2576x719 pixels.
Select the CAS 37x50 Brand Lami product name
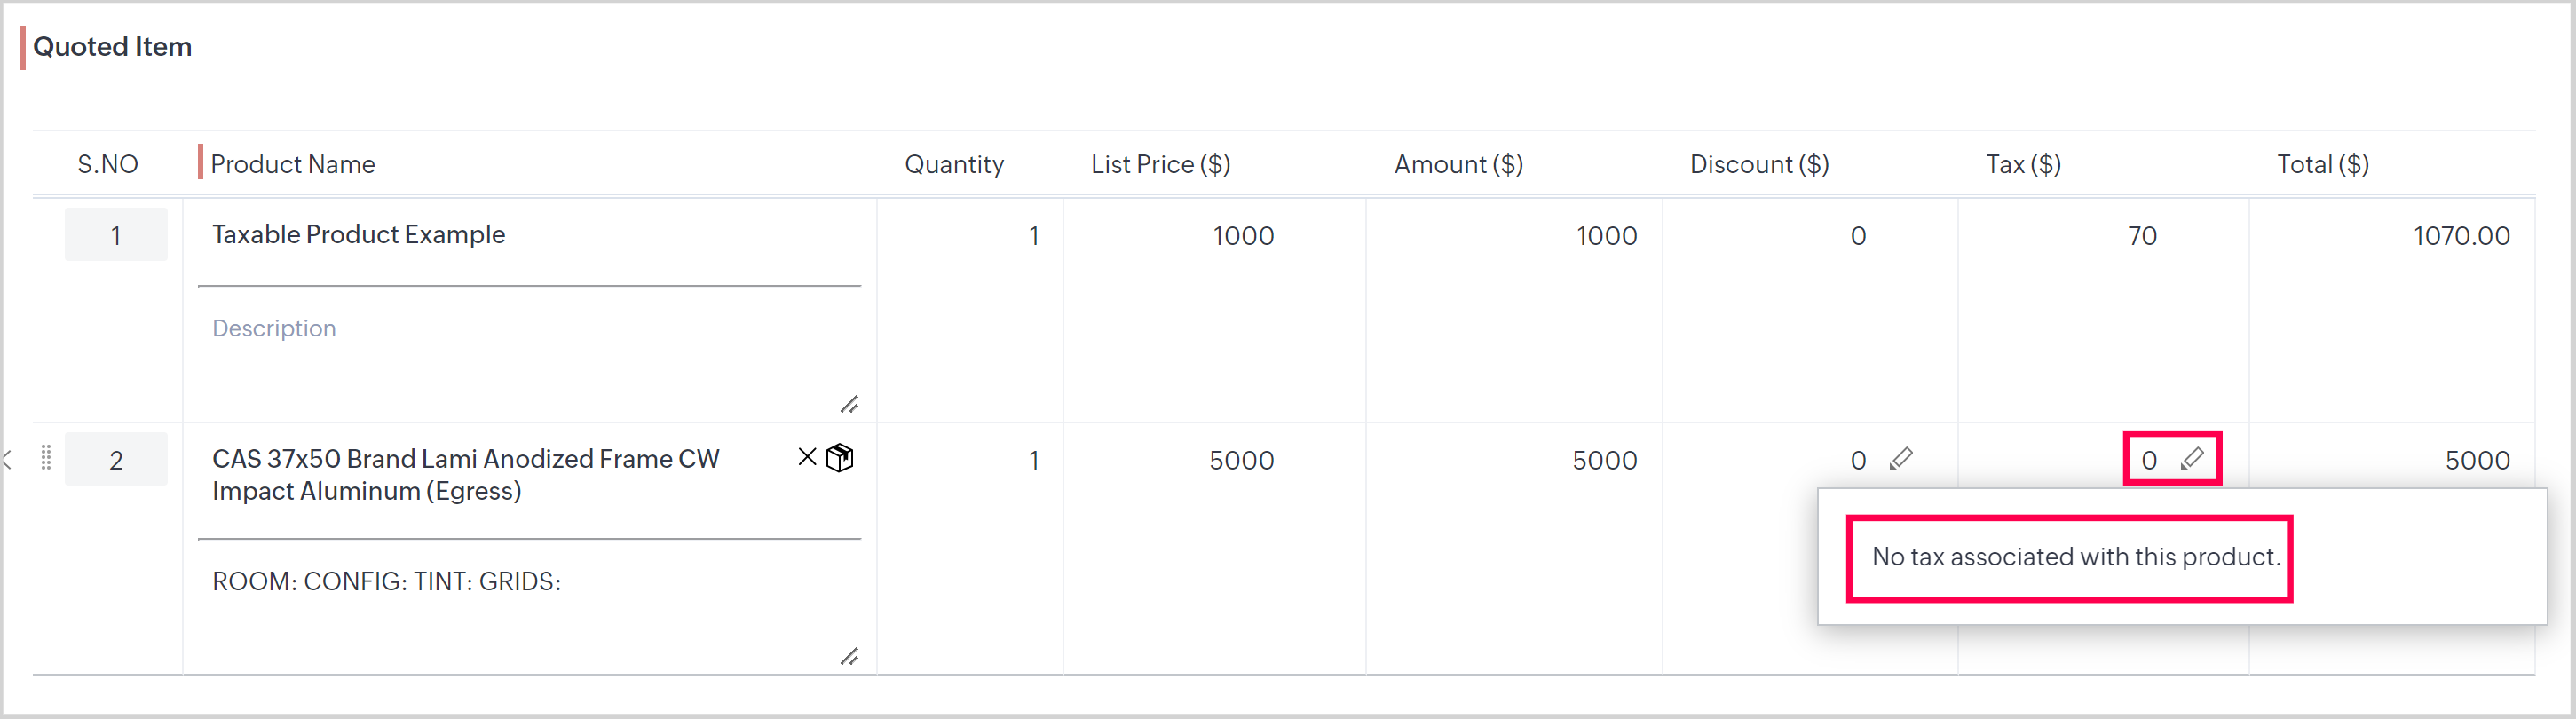click(465, 474)
